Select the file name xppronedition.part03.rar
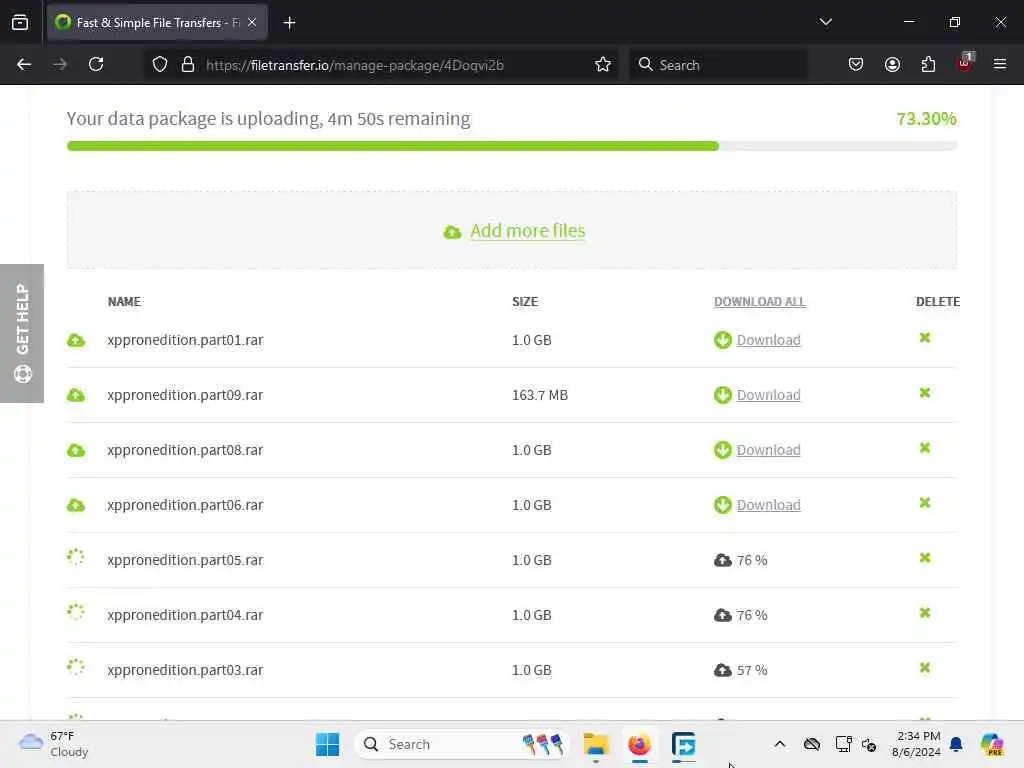 185,670
